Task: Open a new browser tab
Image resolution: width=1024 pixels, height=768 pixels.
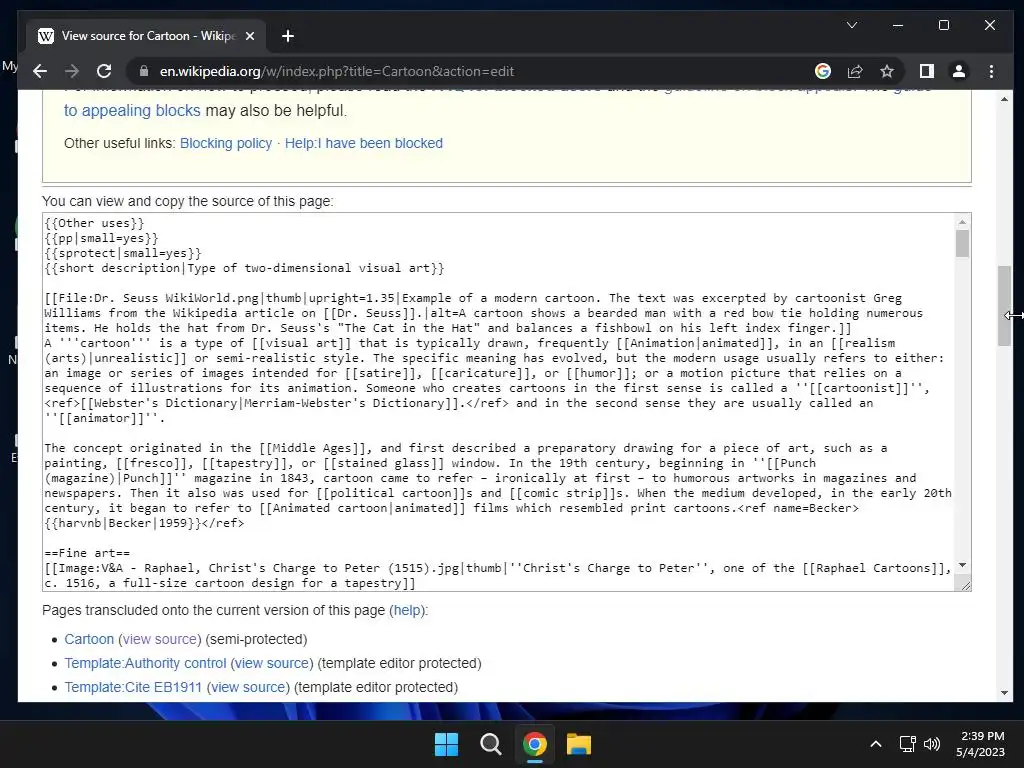Action: coord(288,36)
